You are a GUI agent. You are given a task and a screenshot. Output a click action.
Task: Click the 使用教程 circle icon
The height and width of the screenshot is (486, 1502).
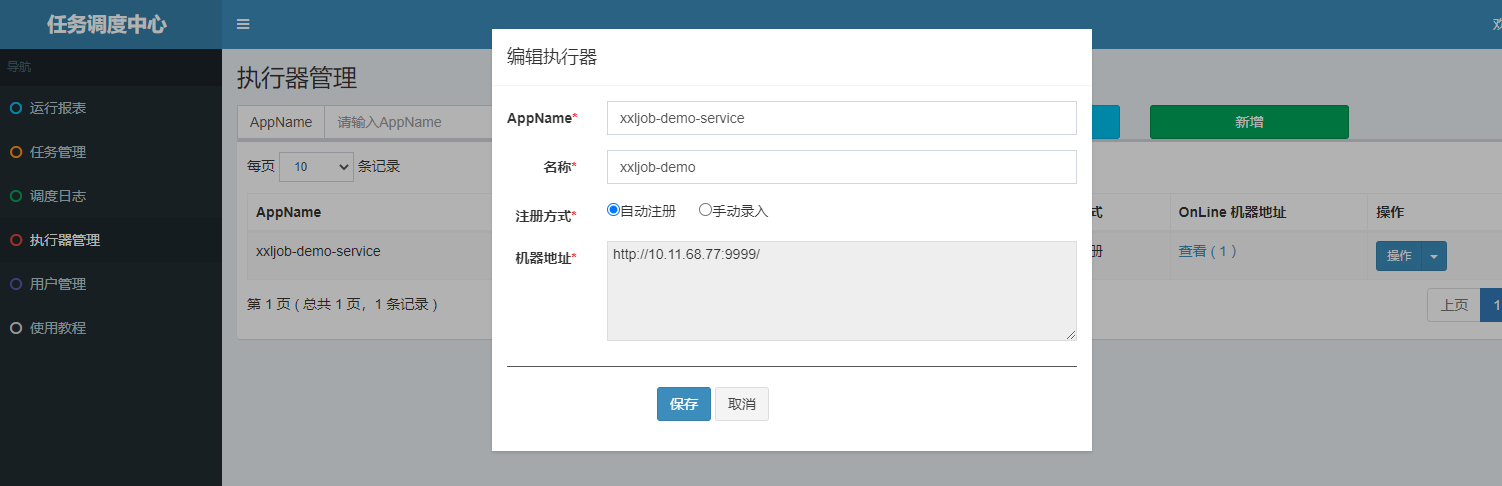[x=15, y=328]
